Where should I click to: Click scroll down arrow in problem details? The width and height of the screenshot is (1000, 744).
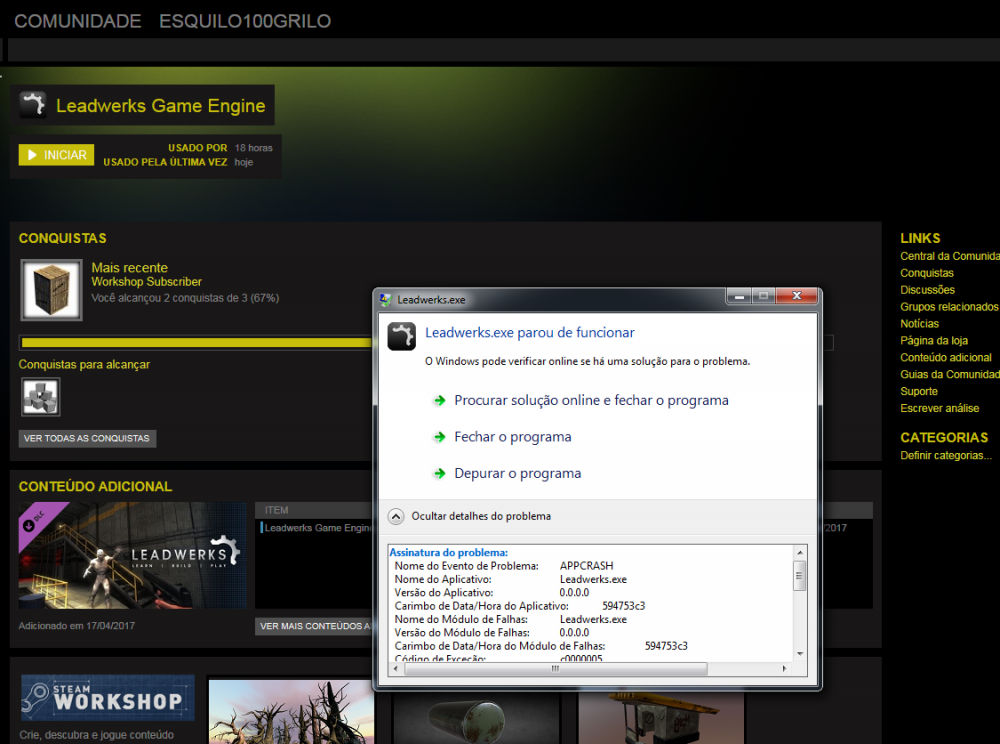pyautogui.click(x=800, y=654)
